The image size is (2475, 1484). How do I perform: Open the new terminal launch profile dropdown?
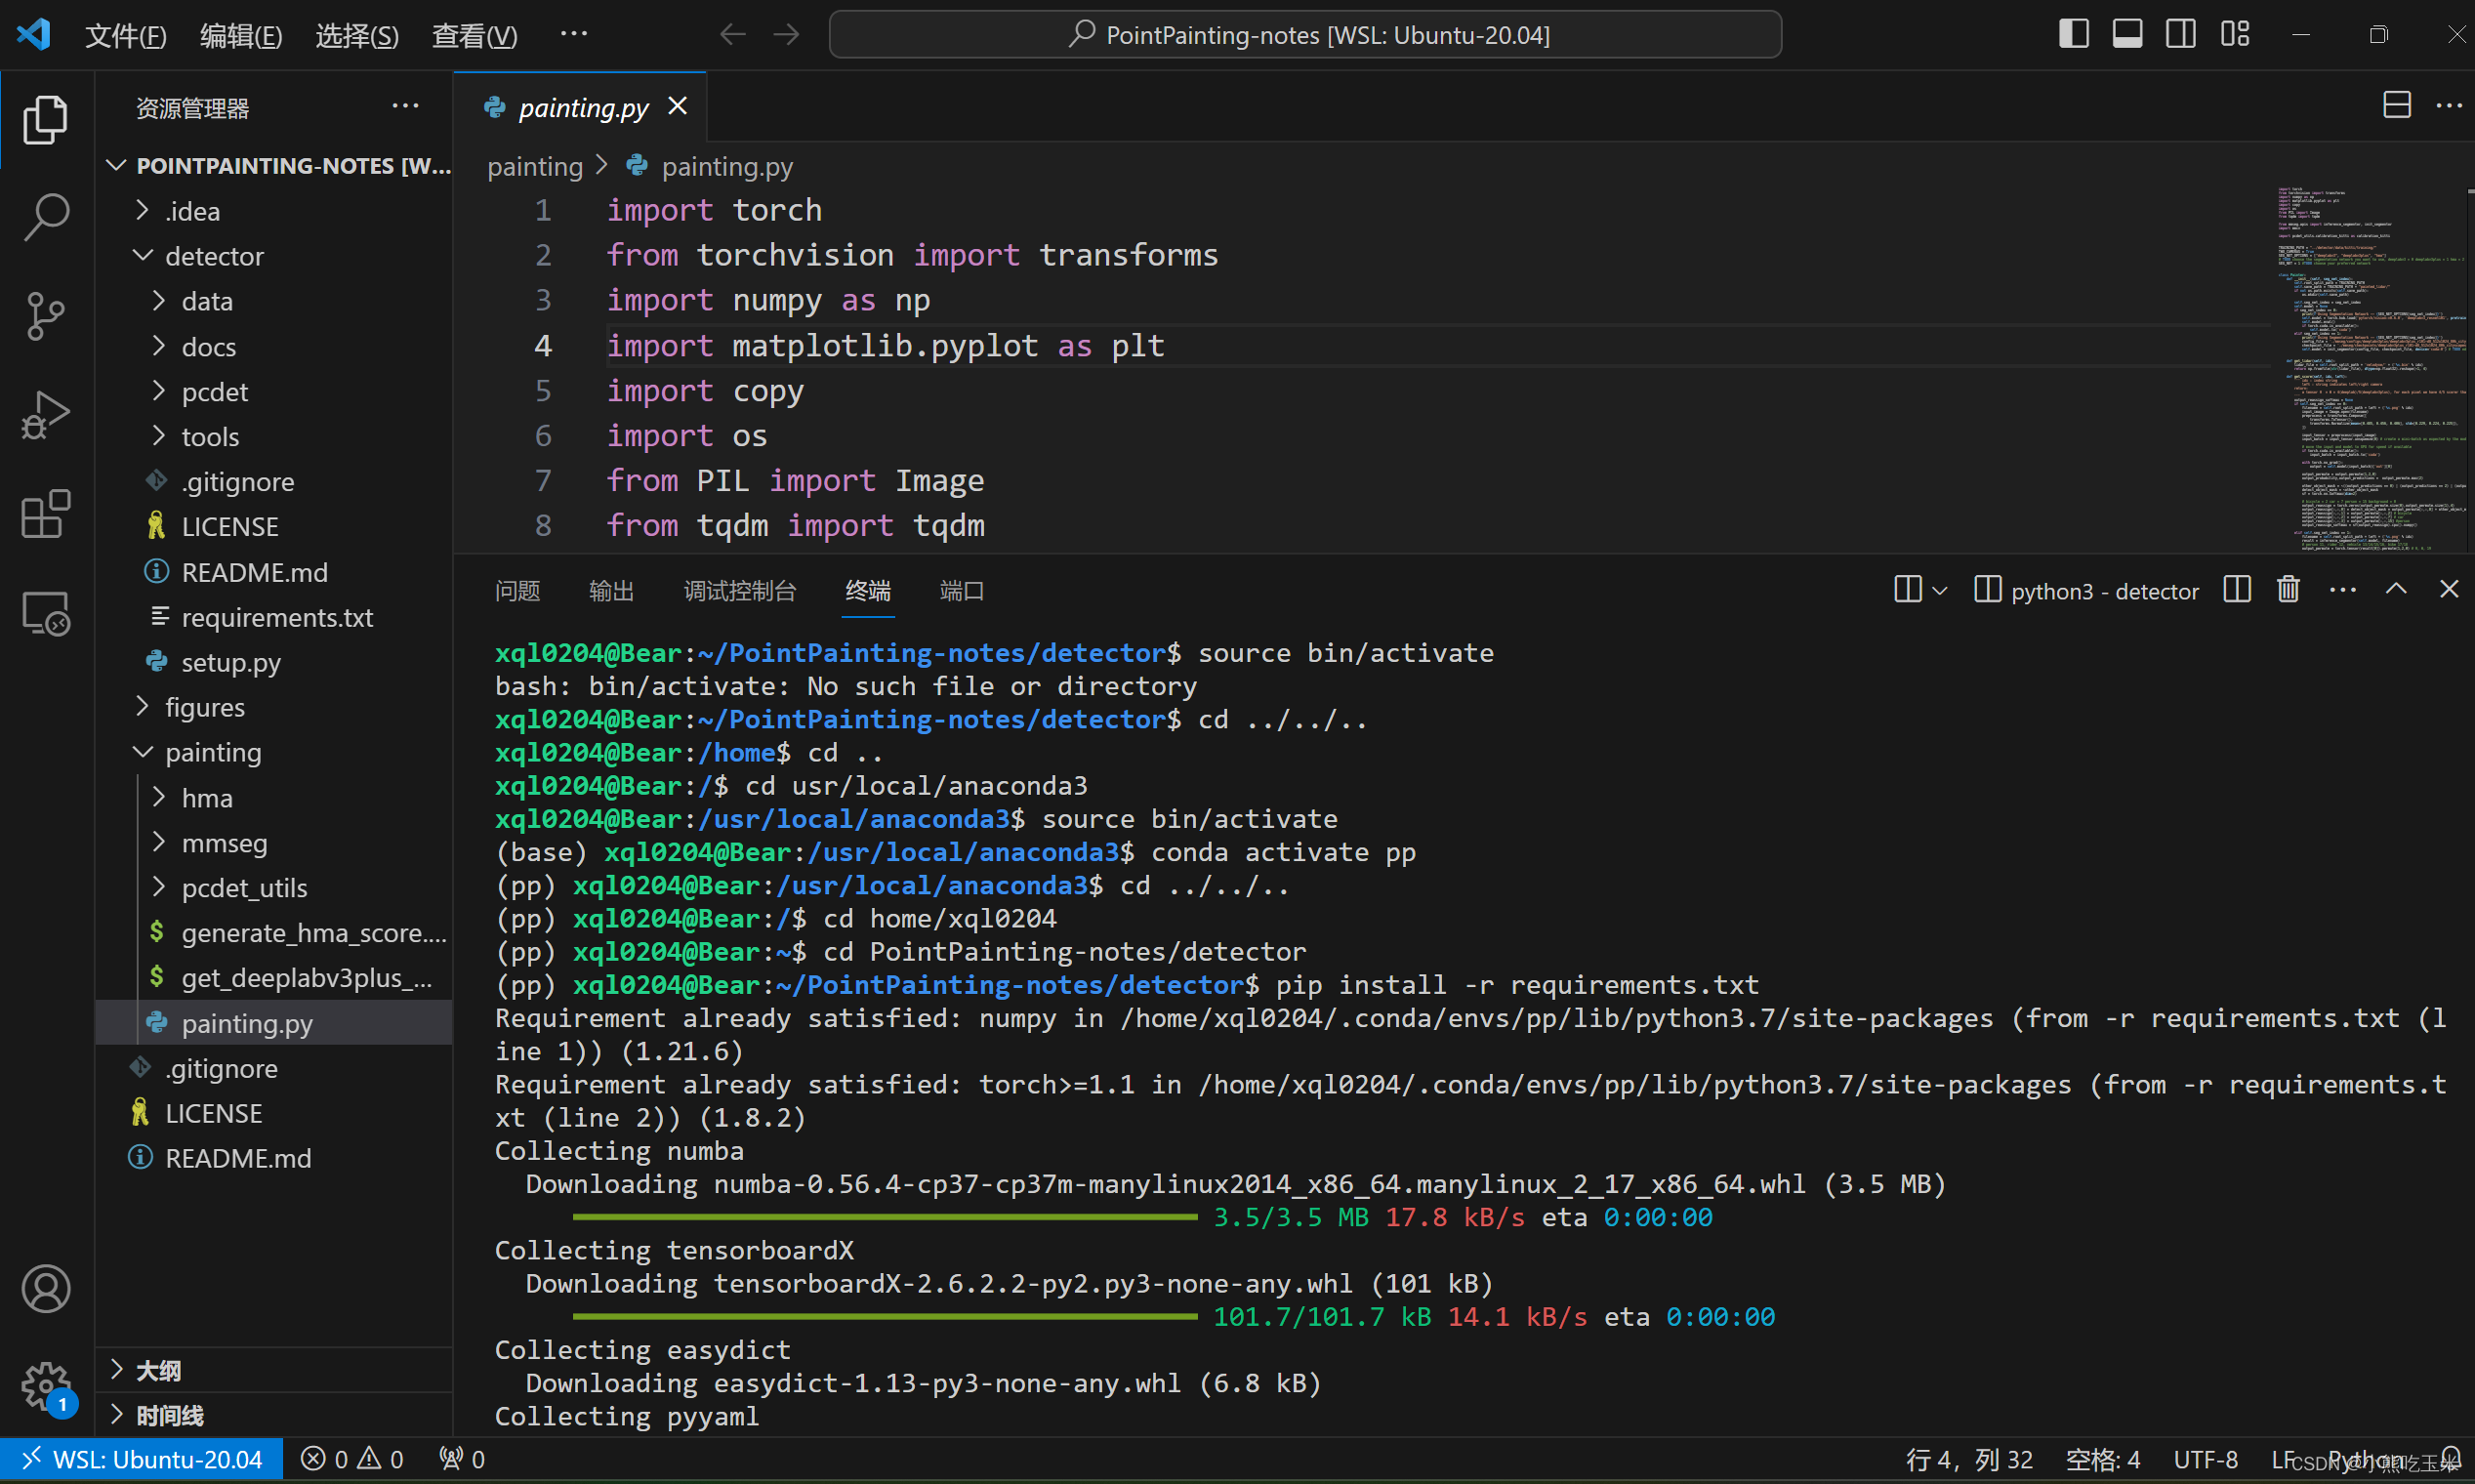[1940, 590]
